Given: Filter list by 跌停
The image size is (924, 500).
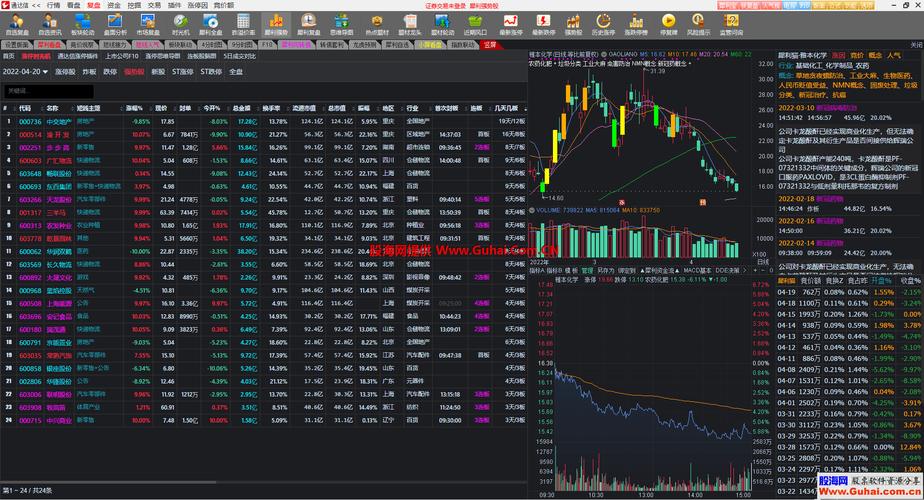Looking at the screenshot, I should (110, 71).
